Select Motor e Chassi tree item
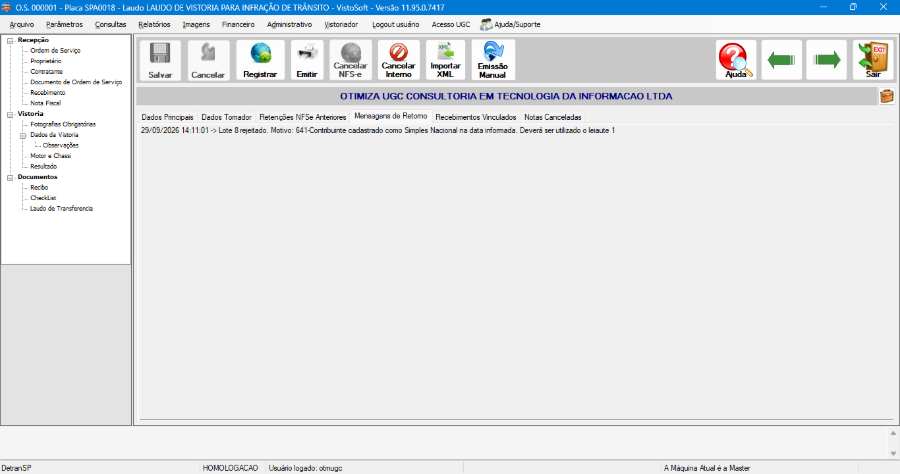This screenshot has width=900, height=474. tap(51, 156)
